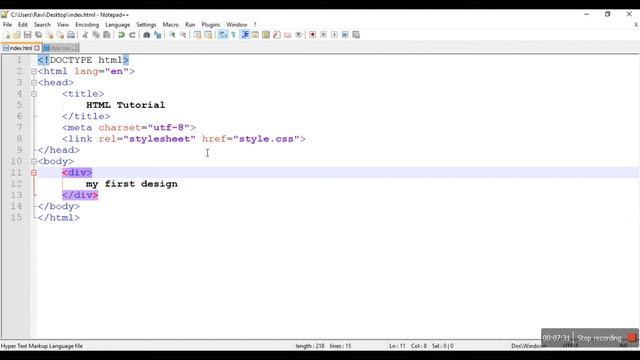Click the Copy toolbar icon
The height and width of the screenshot is (360, 640).
pos(96,35)
